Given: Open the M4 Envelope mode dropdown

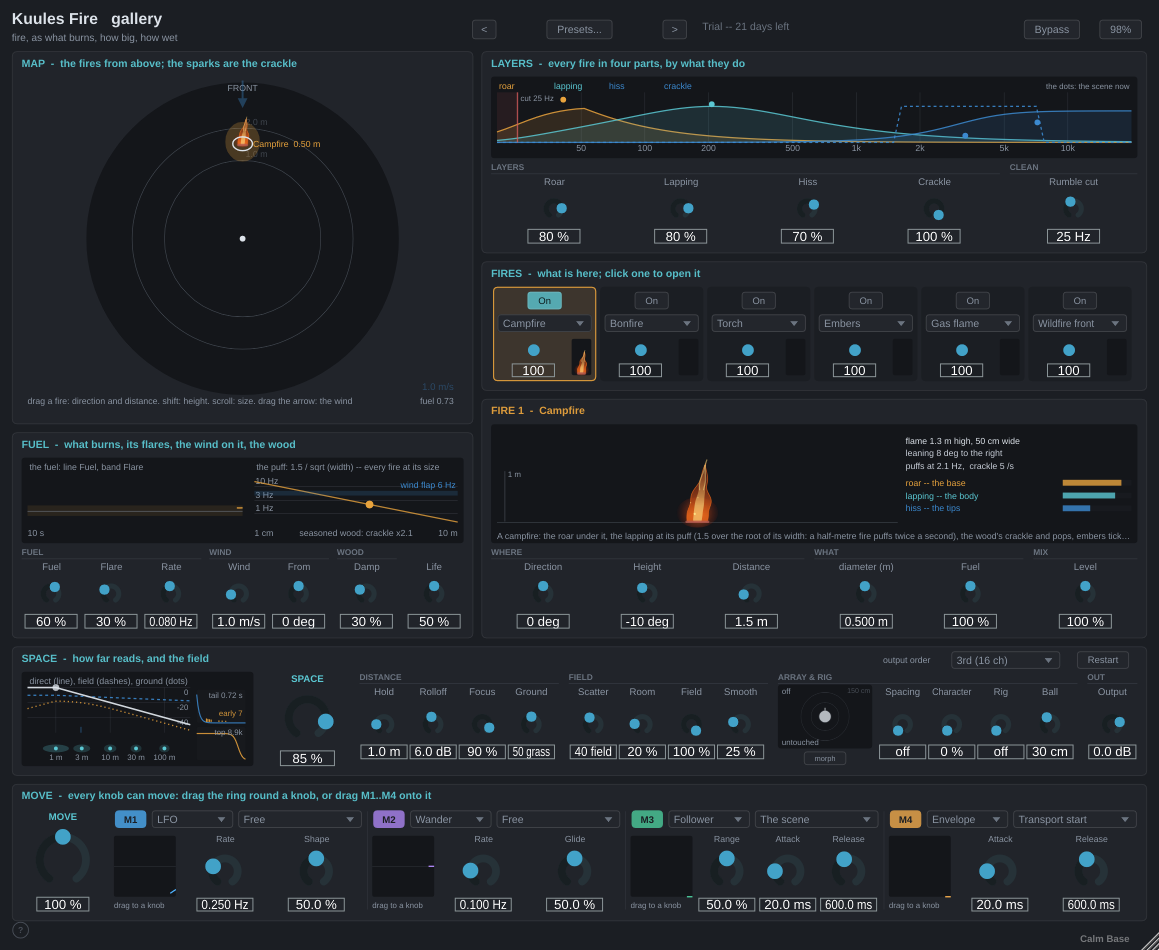Looking at the screenshot, I should pos(968,819).
